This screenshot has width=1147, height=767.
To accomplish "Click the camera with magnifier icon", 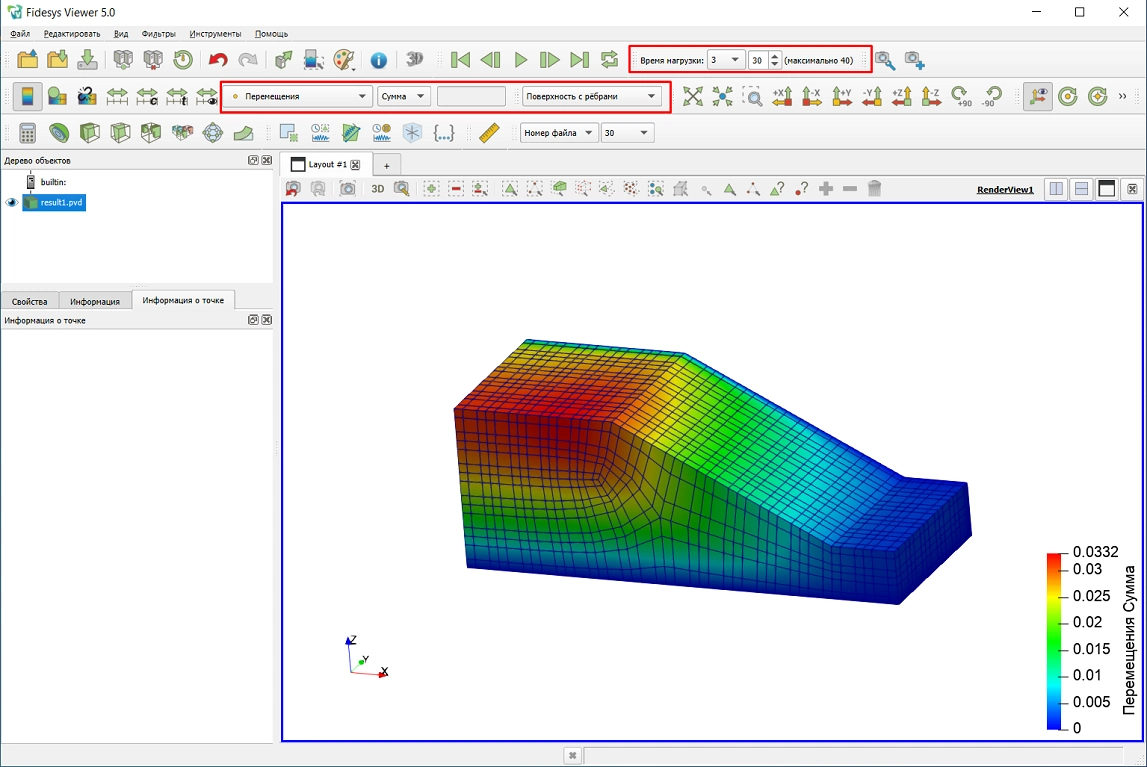I will pos(885,61).
